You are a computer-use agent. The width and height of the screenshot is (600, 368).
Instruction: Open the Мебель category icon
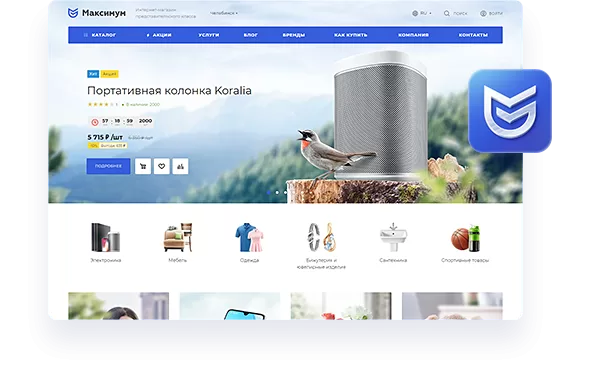(x=178, y=237)
